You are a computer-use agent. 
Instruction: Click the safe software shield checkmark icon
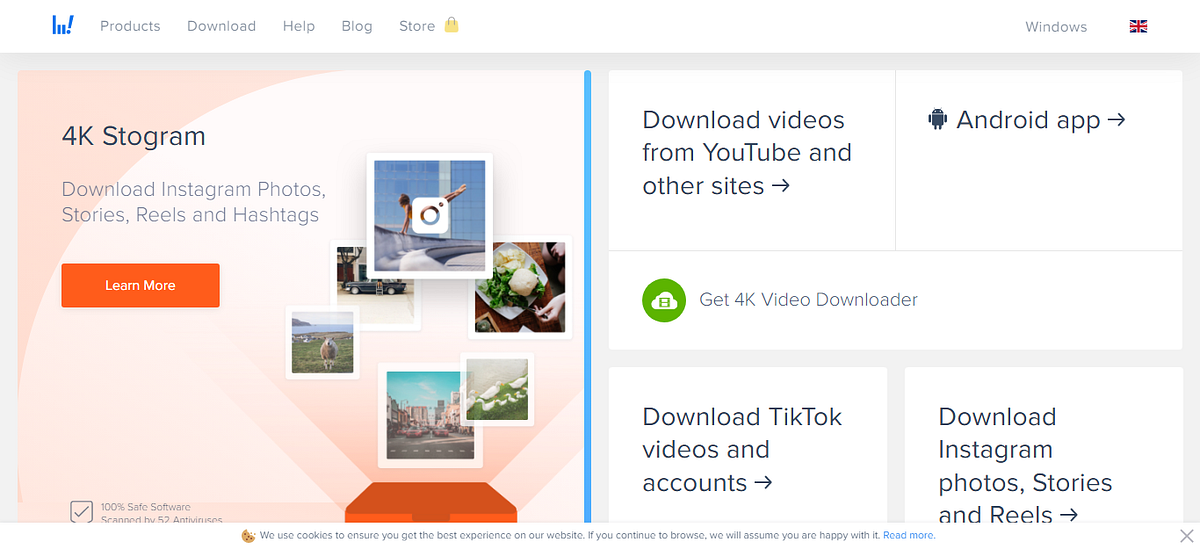click(x=82, y=513)
